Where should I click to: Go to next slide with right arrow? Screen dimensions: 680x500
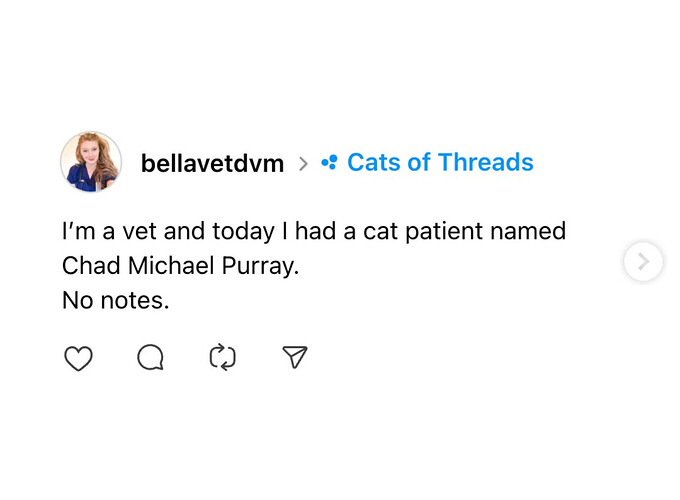(x=643, y=262)
